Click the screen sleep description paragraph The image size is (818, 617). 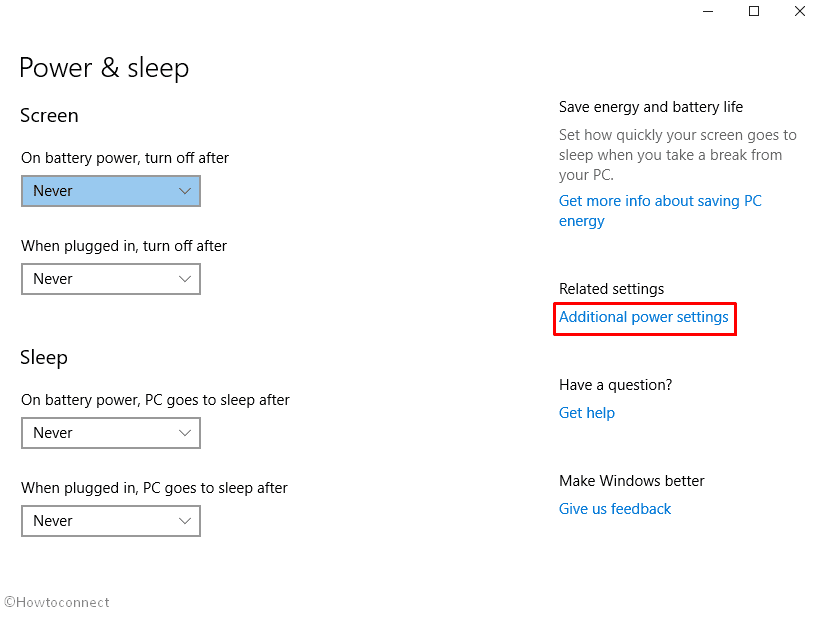tap(677, 155)
